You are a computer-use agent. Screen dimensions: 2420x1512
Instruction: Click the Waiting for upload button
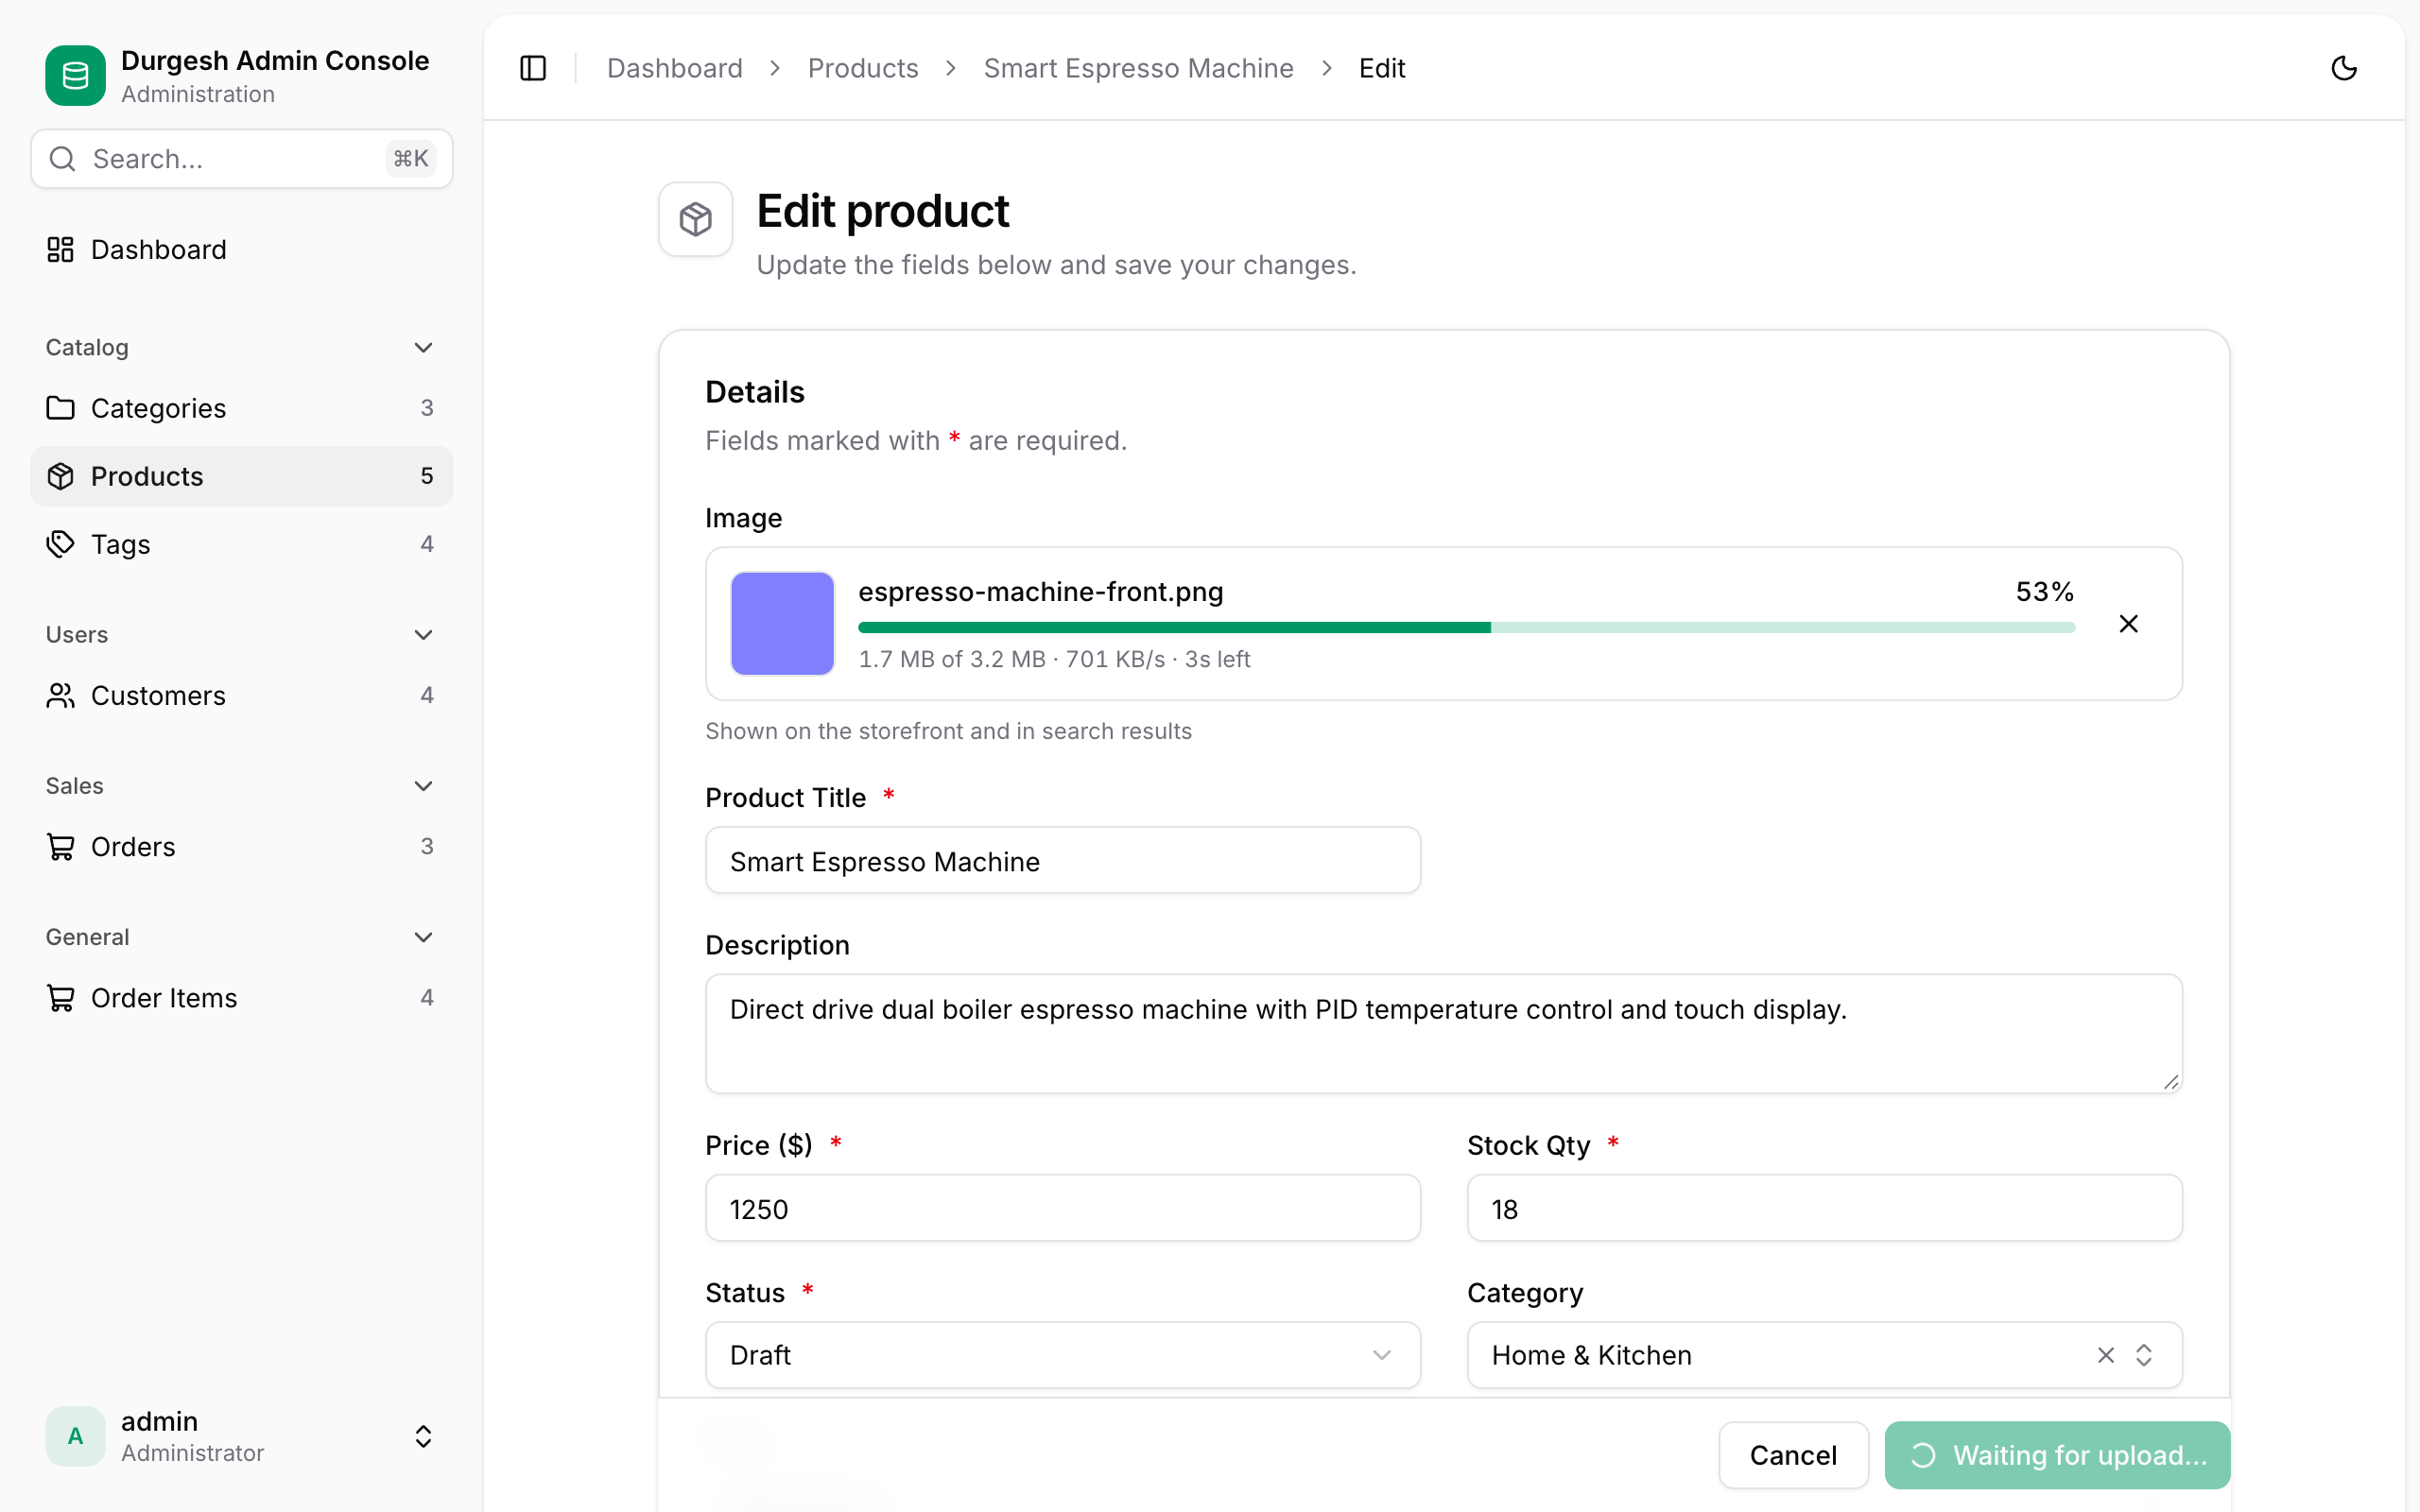tap(2057, 1455)
